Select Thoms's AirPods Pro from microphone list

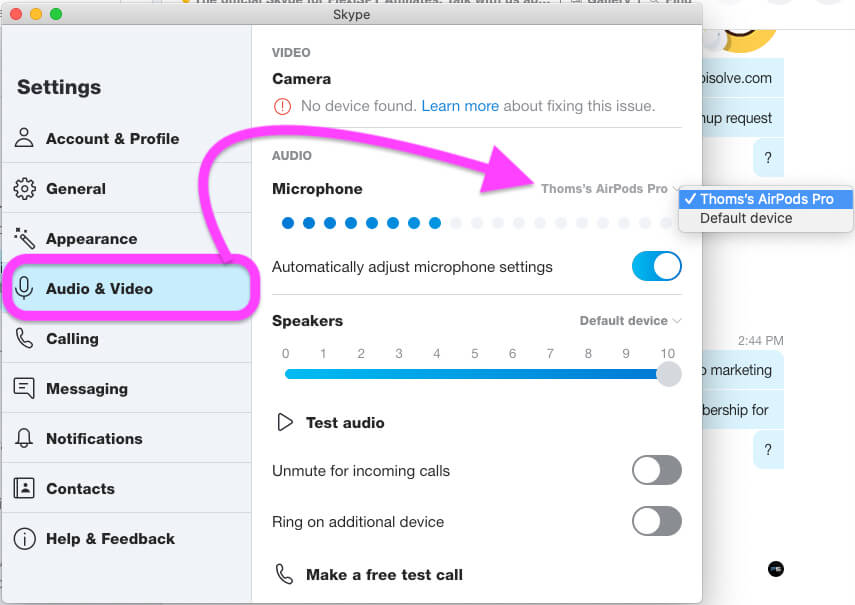click(766, 199)
